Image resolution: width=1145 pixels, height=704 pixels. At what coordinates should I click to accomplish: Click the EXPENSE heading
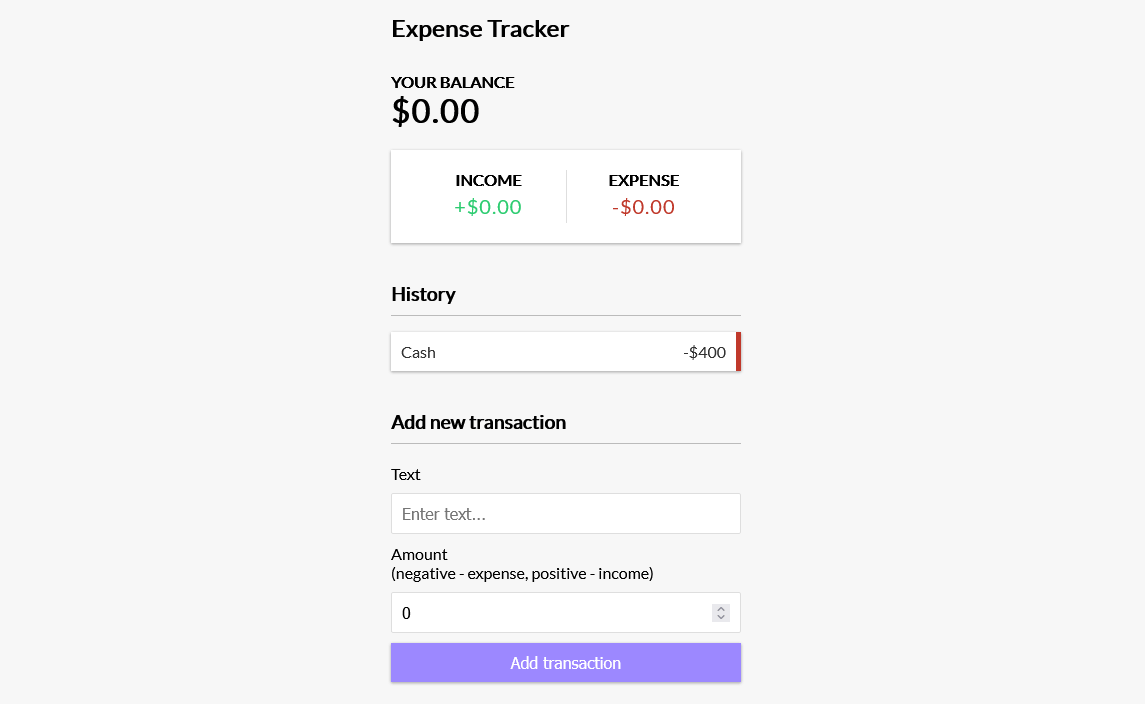tap(643, 180)
